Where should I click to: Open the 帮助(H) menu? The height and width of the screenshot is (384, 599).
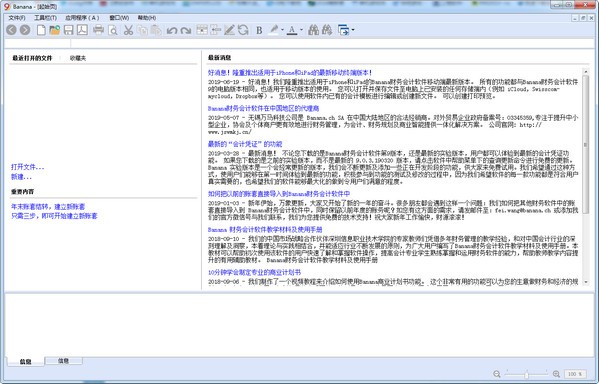147,18
